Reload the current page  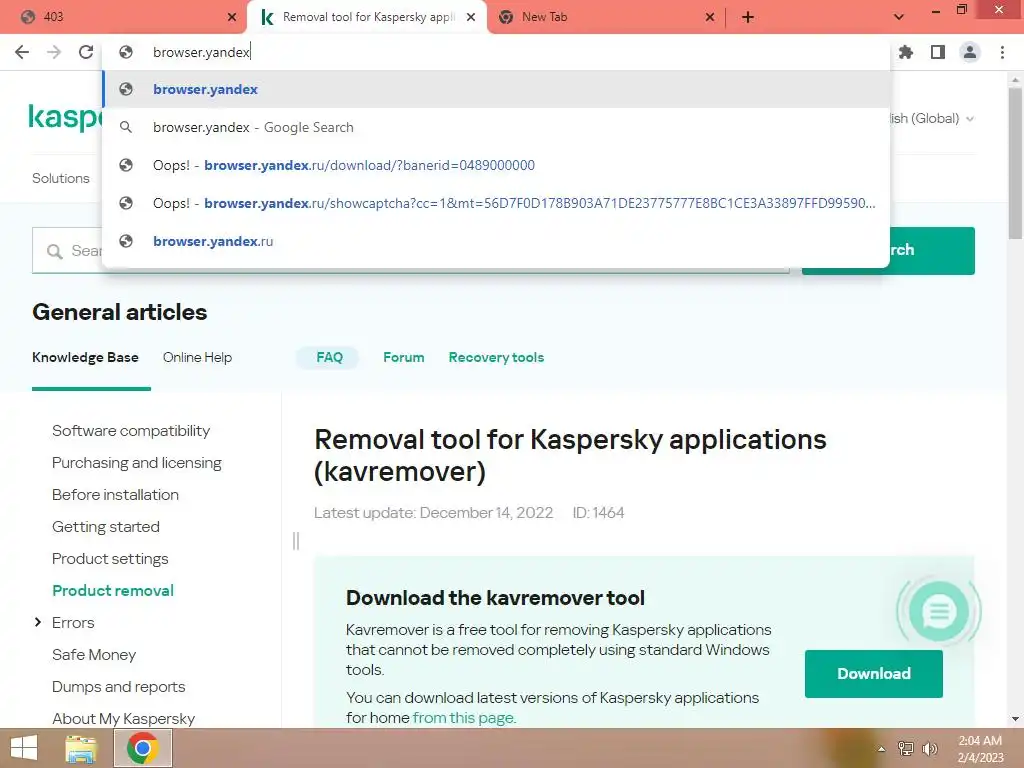point(86,52)
